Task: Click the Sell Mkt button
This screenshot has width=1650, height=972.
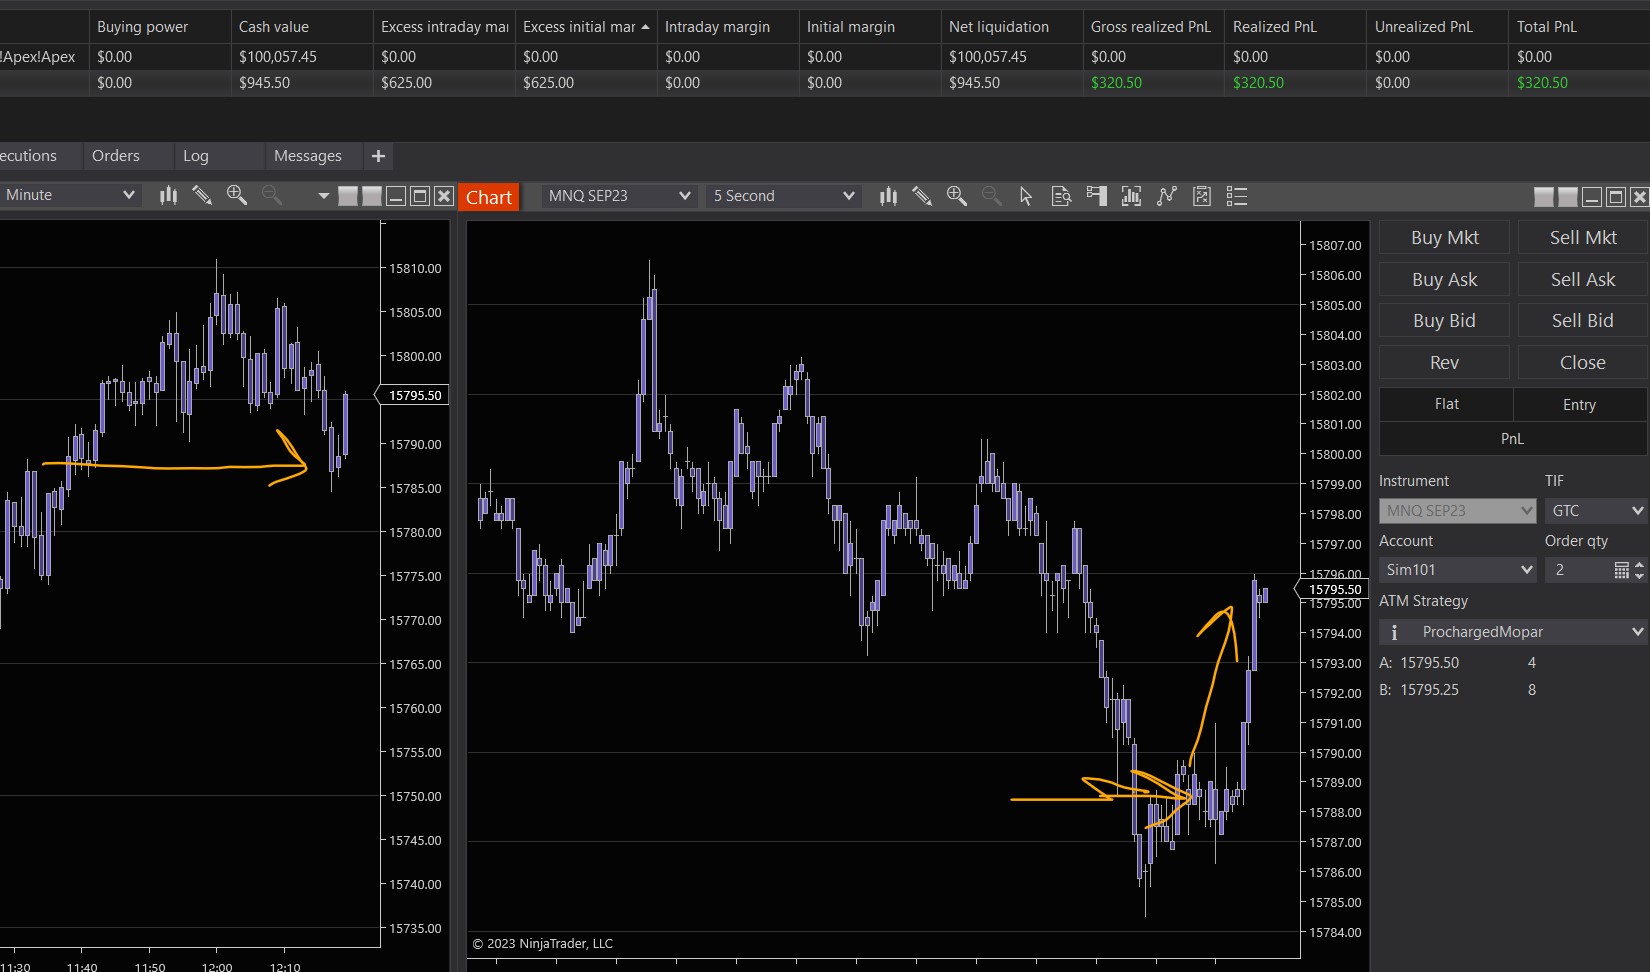Action: point(1582,238)
